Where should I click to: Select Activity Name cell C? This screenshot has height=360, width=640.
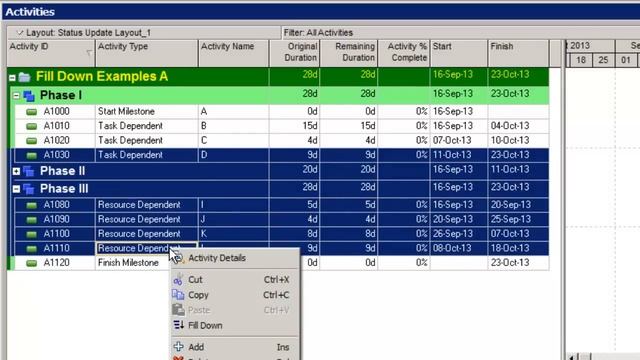[x=233, y=141]
